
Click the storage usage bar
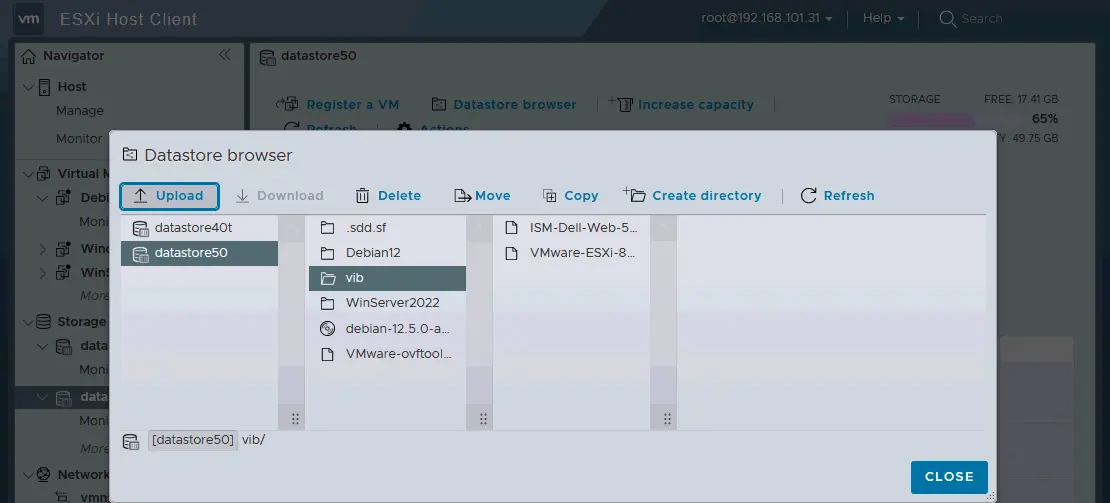[x=953, y=120]
